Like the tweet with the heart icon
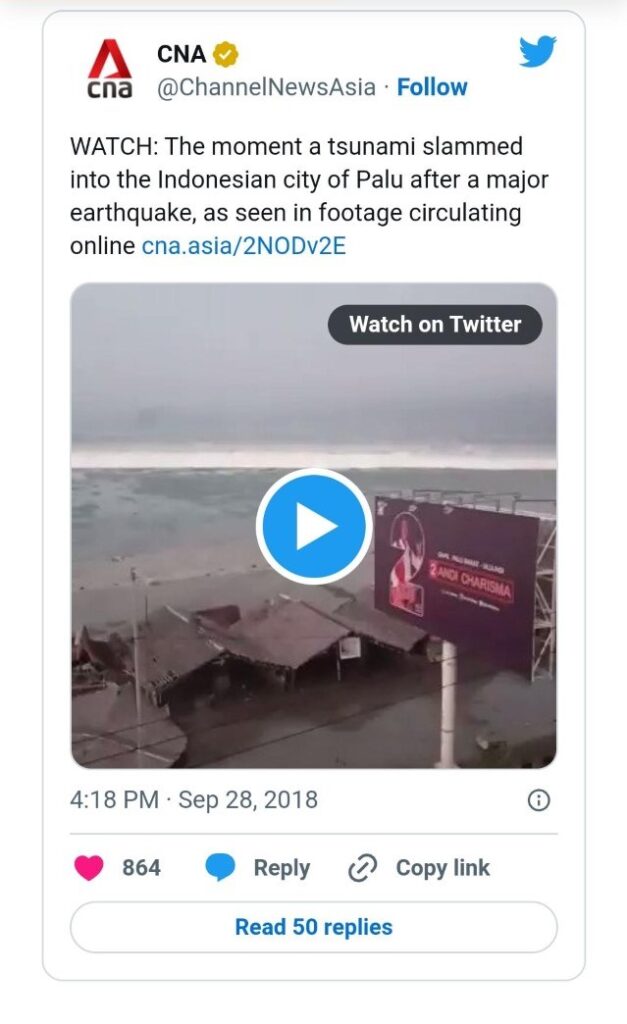The width and height of the screenshot is (627, 1024). pos(89,868)
